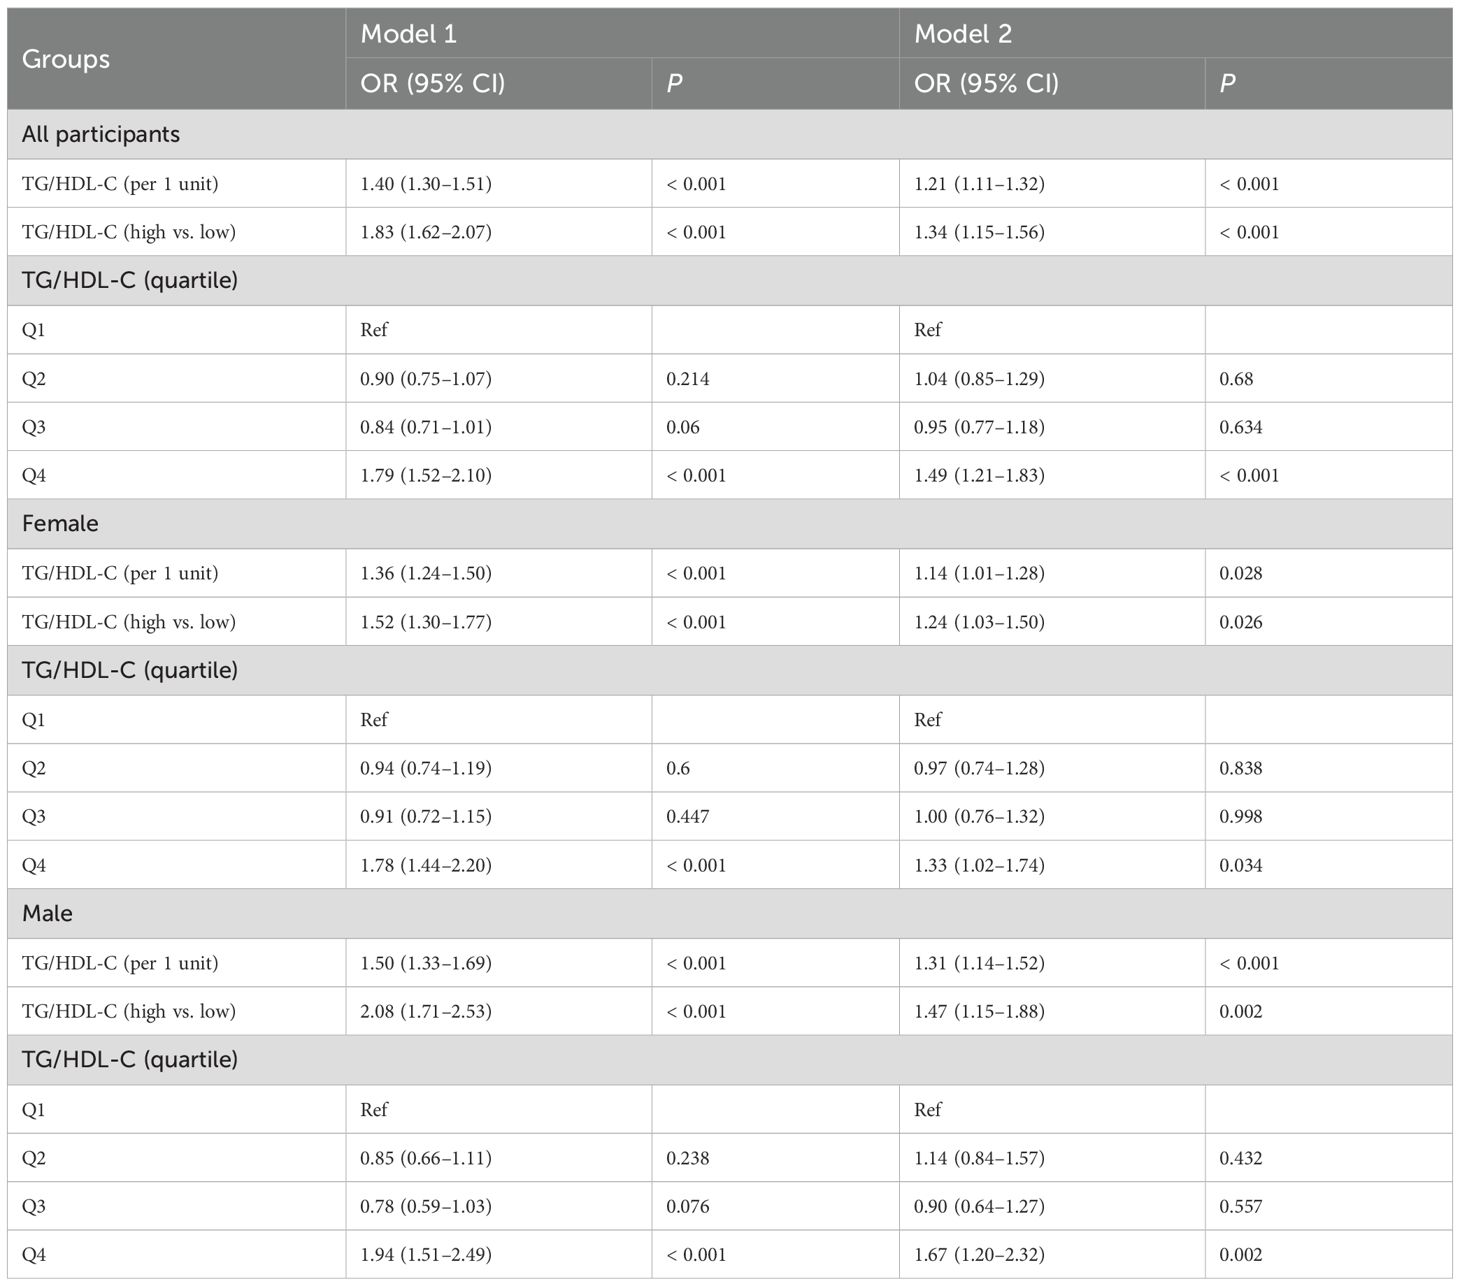Click the P value cell 0.214
1460x1286 pixels.
coord(690,379)
